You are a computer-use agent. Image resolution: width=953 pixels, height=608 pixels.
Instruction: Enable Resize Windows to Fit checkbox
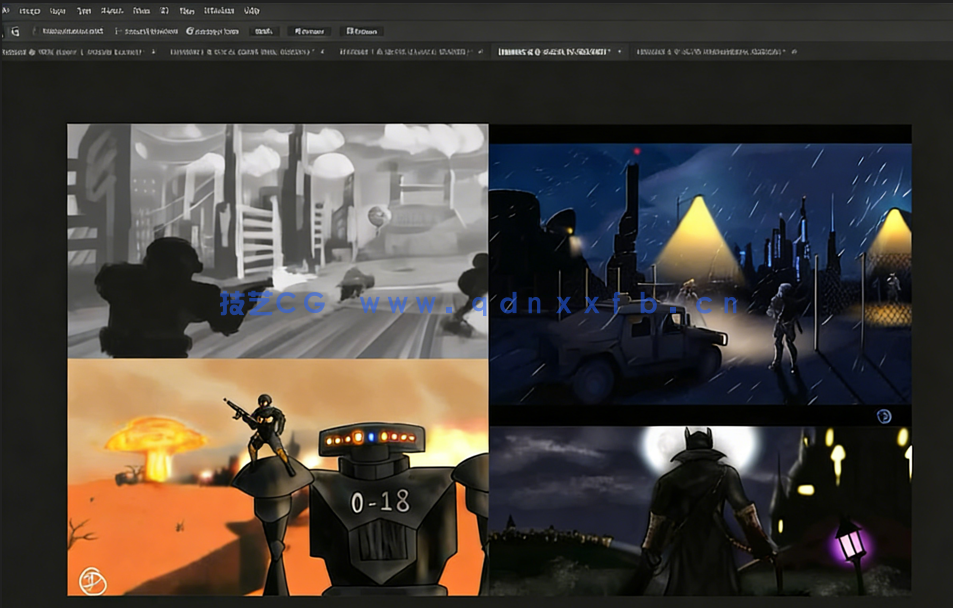pyautogui.click(x=34, y=31)
